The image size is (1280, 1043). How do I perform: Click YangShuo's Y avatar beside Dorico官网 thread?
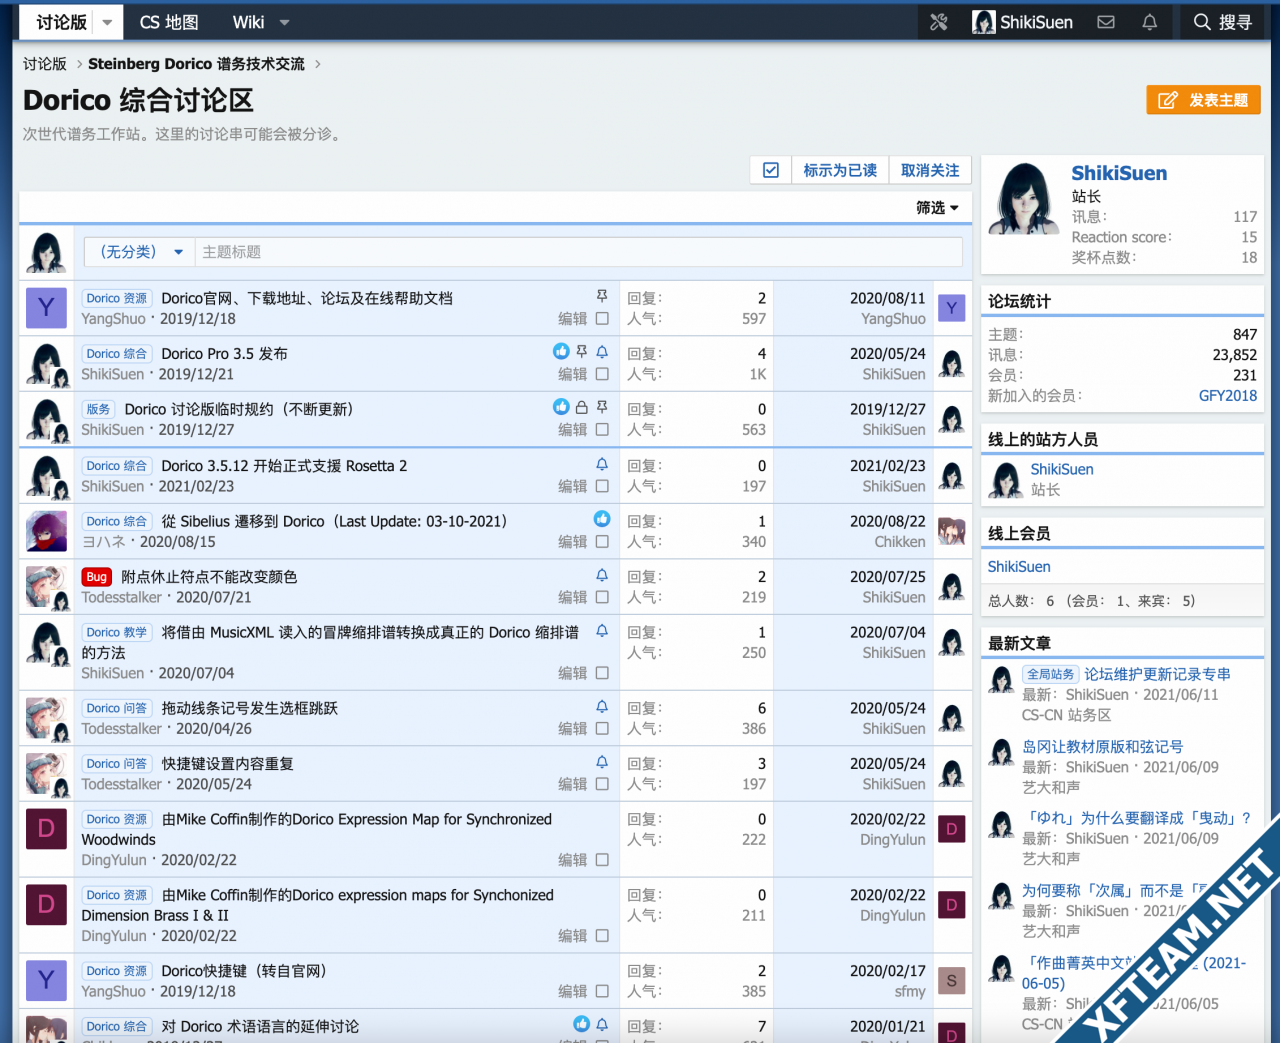tap(46, 308)
